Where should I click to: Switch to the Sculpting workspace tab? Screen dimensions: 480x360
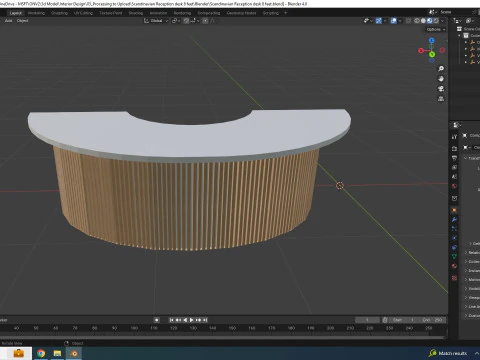point(59,13)
